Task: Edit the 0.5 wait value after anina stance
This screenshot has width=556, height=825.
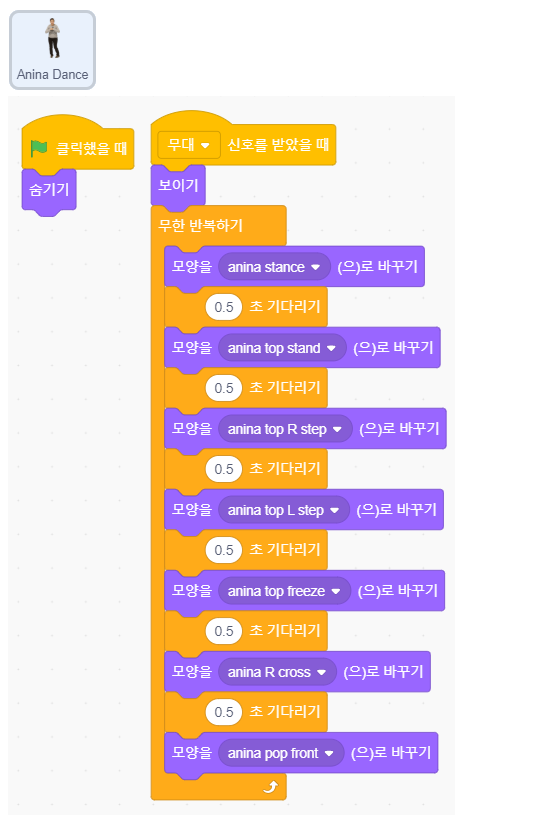Action: tap(224, 307)
